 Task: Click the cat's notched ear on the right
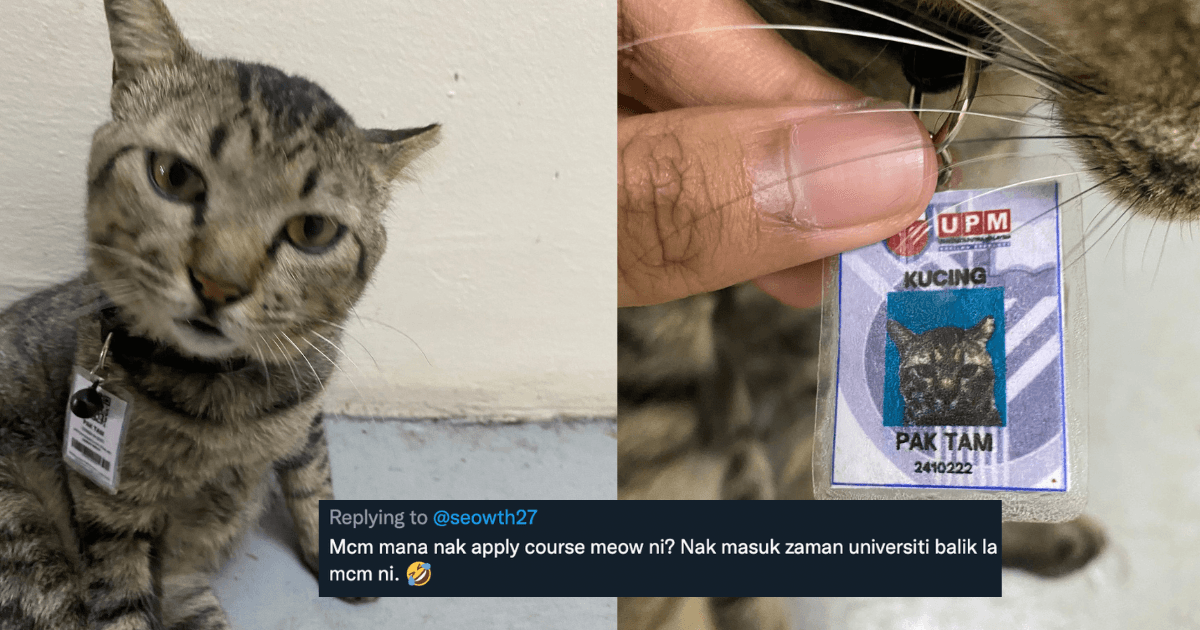pyautogui.click(x=402, y=148)
